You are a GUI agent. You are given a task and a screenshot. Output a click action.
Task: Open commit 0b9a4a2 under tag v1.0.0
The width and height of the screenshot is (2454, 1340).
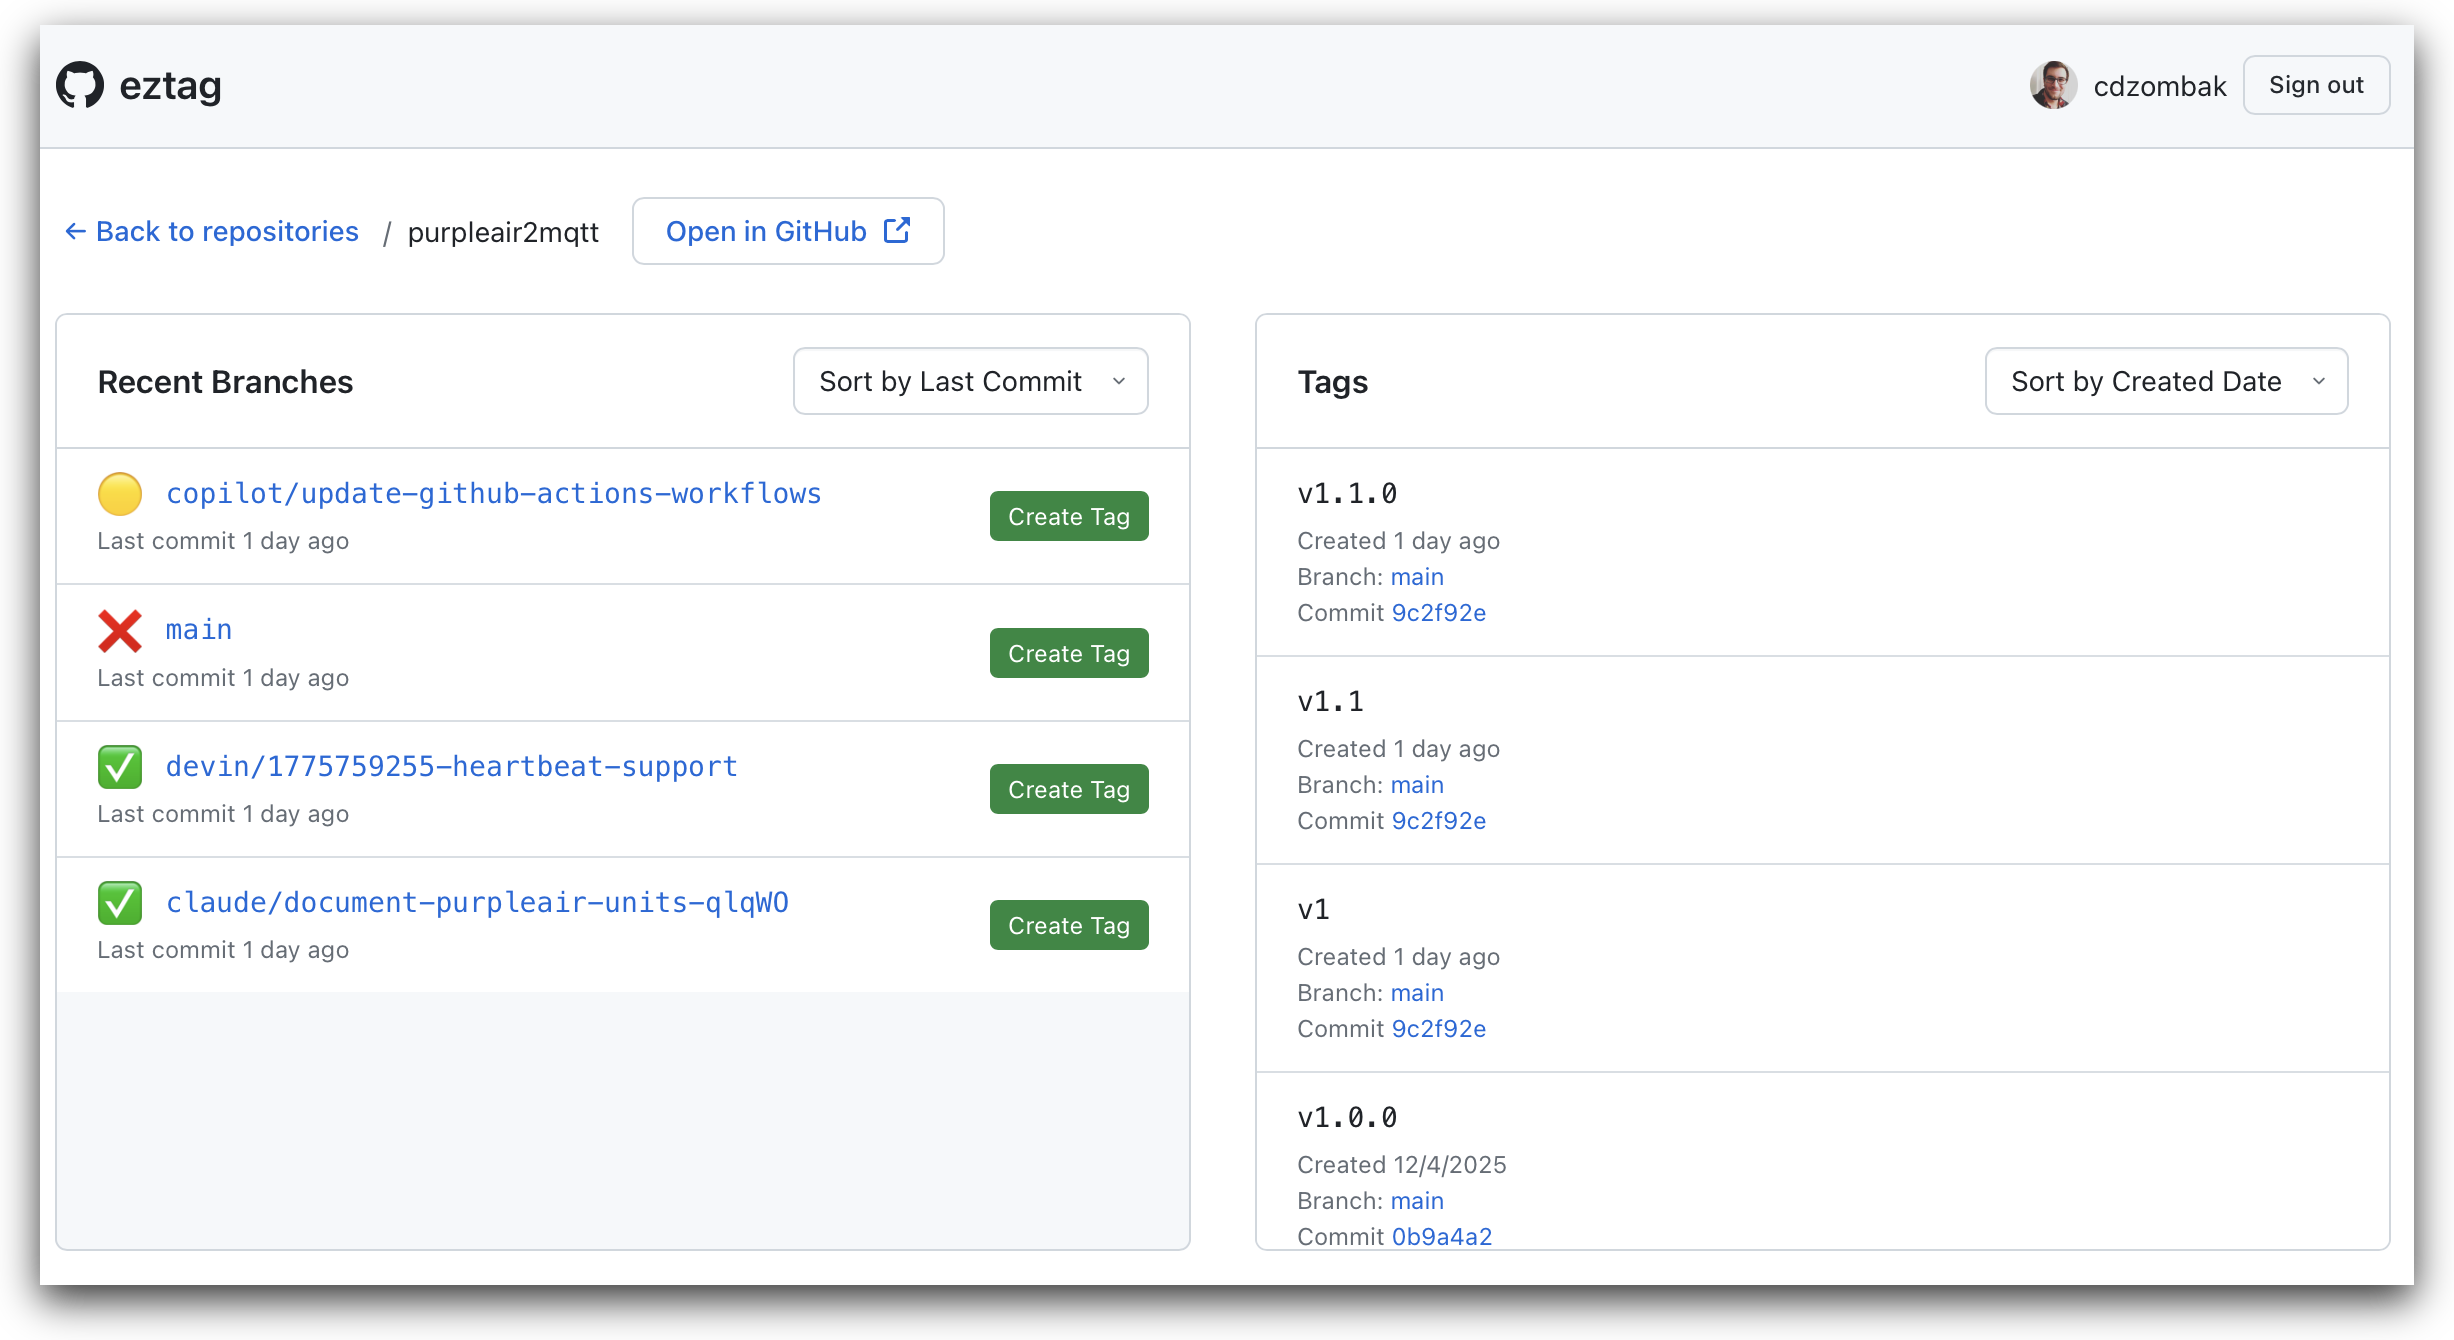click(x=1441, y=1237)
